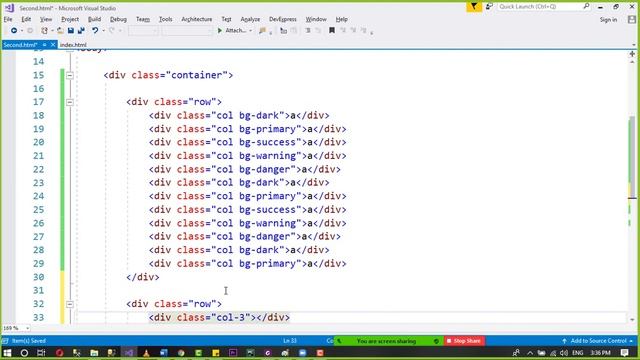The height and width of the screenshot is (360, 640).
Task: Click the volume speaker icon in system tray
Action: tap(564, 353)
